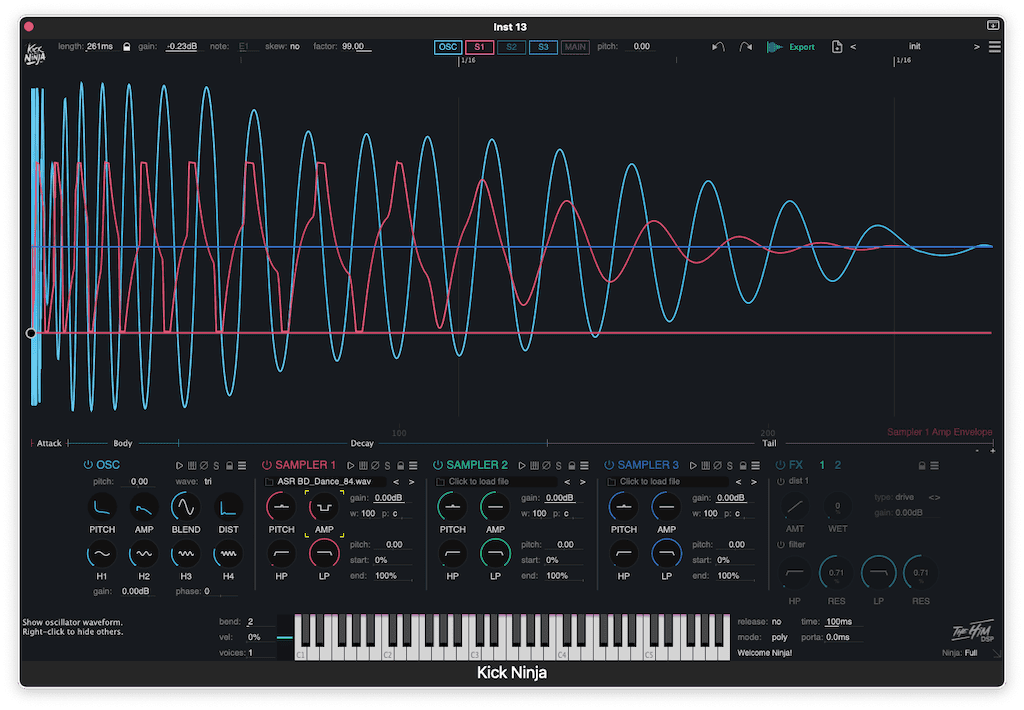The height and width of the screenshot is (710, 1024).
Task: Open the OSC section menu
Action: [242, 466]
